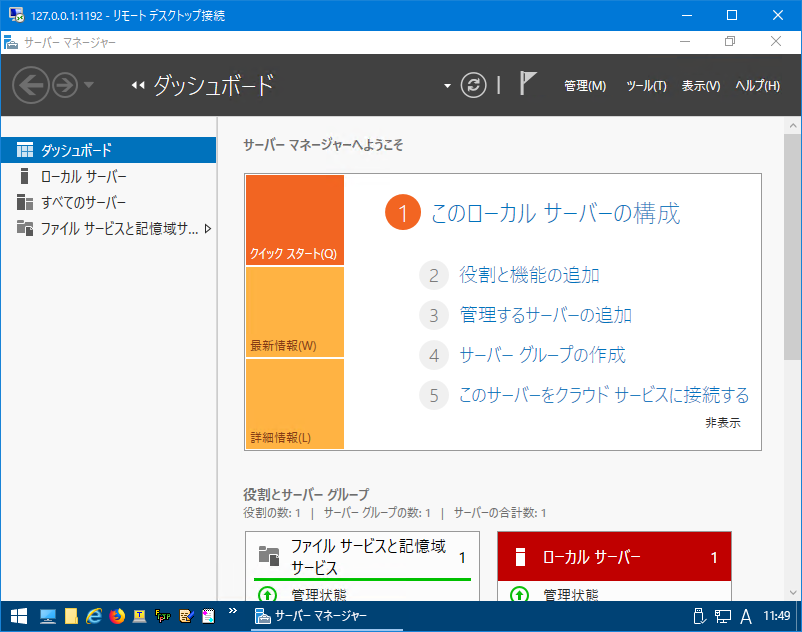Click the Dashboard grid icon in sidebar
Viewport: 802px width, 632px height.
coord(25,150)
